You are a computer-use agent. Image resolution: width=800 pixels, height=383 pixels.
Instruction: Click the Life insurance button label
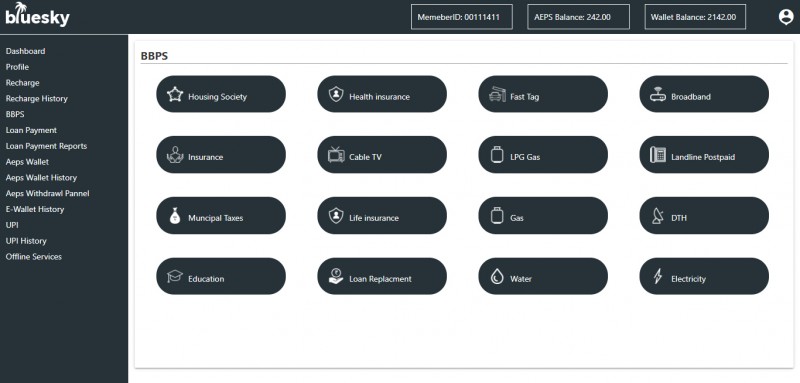tap(374, 218)
